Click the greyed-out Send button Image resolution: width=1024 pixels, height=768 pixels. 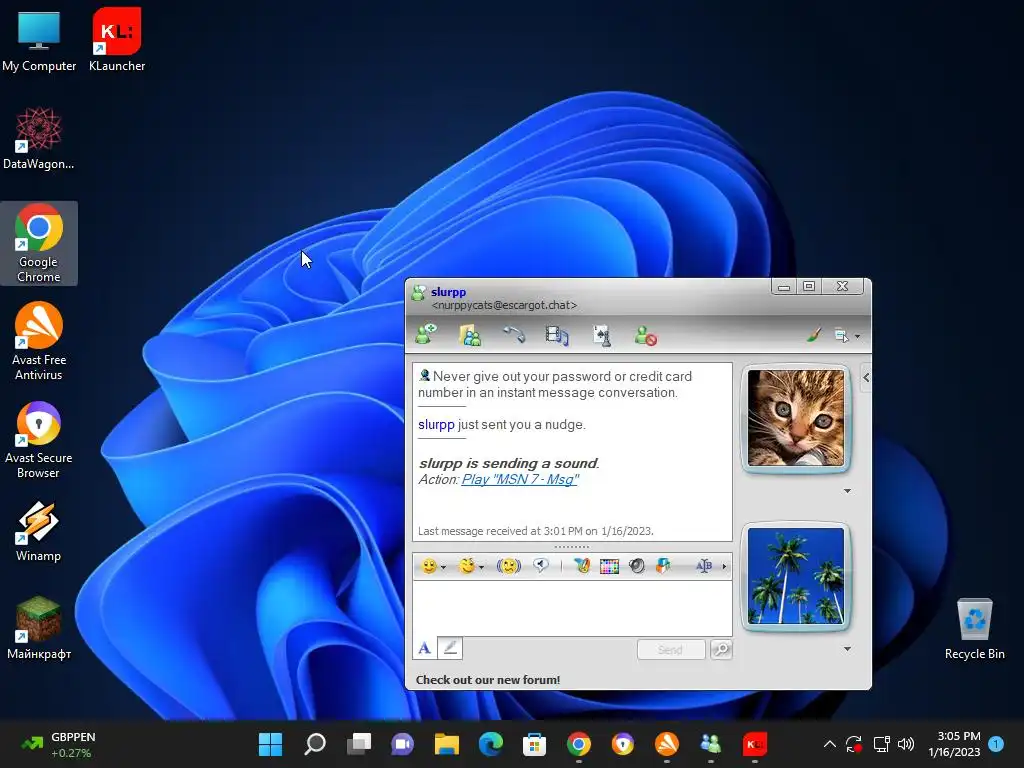coord(671,650)
